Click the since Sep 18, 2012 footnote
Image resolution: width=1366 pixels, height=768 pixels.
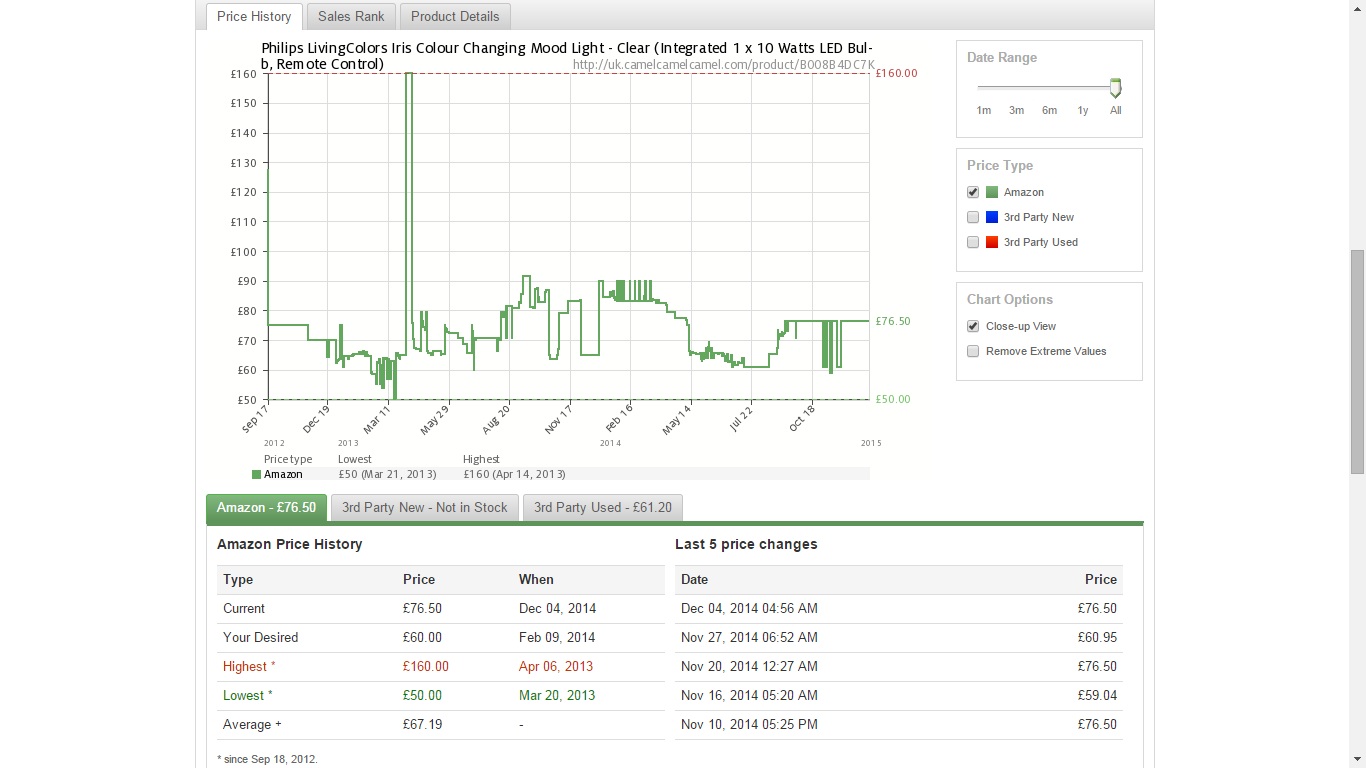click(x=267, y=759)
